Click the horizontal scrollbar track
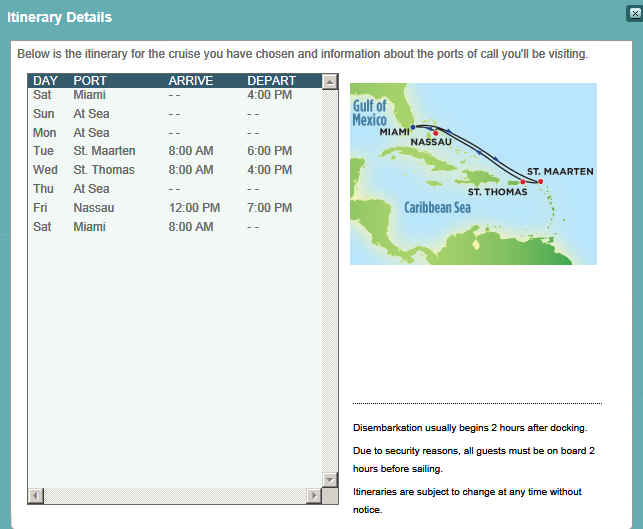This screenshot has width=643, height=529. [175, 496]
